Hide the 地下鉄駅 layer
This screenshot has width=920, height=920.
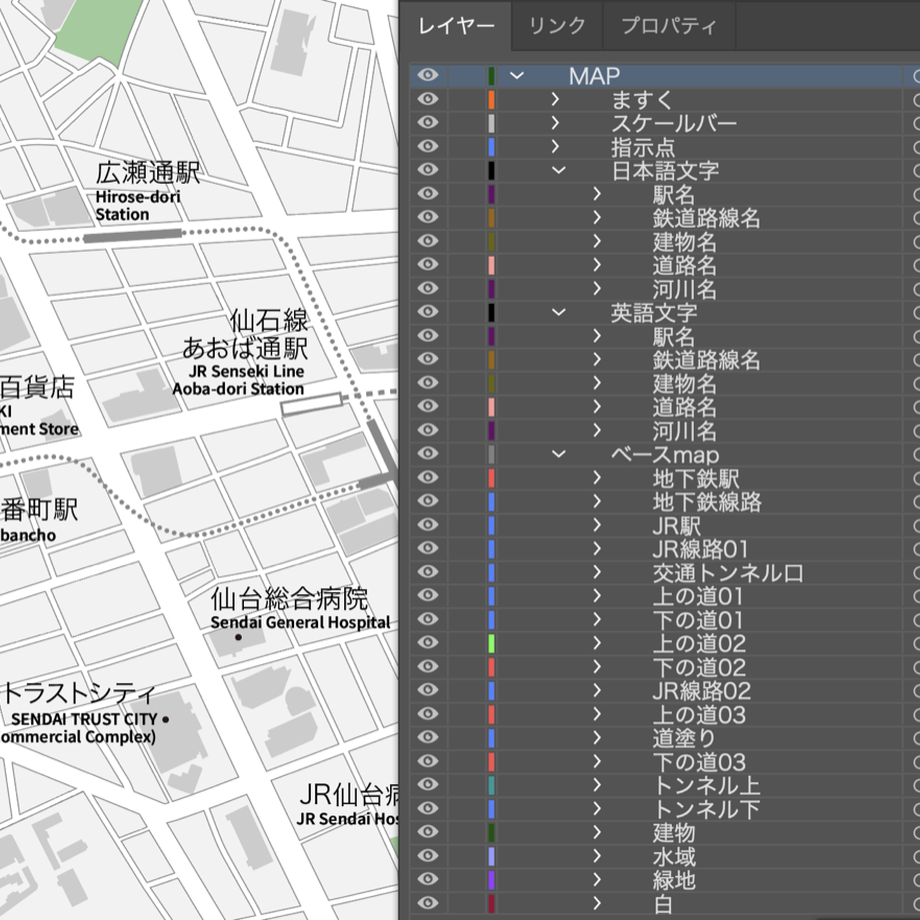(428, 477)
